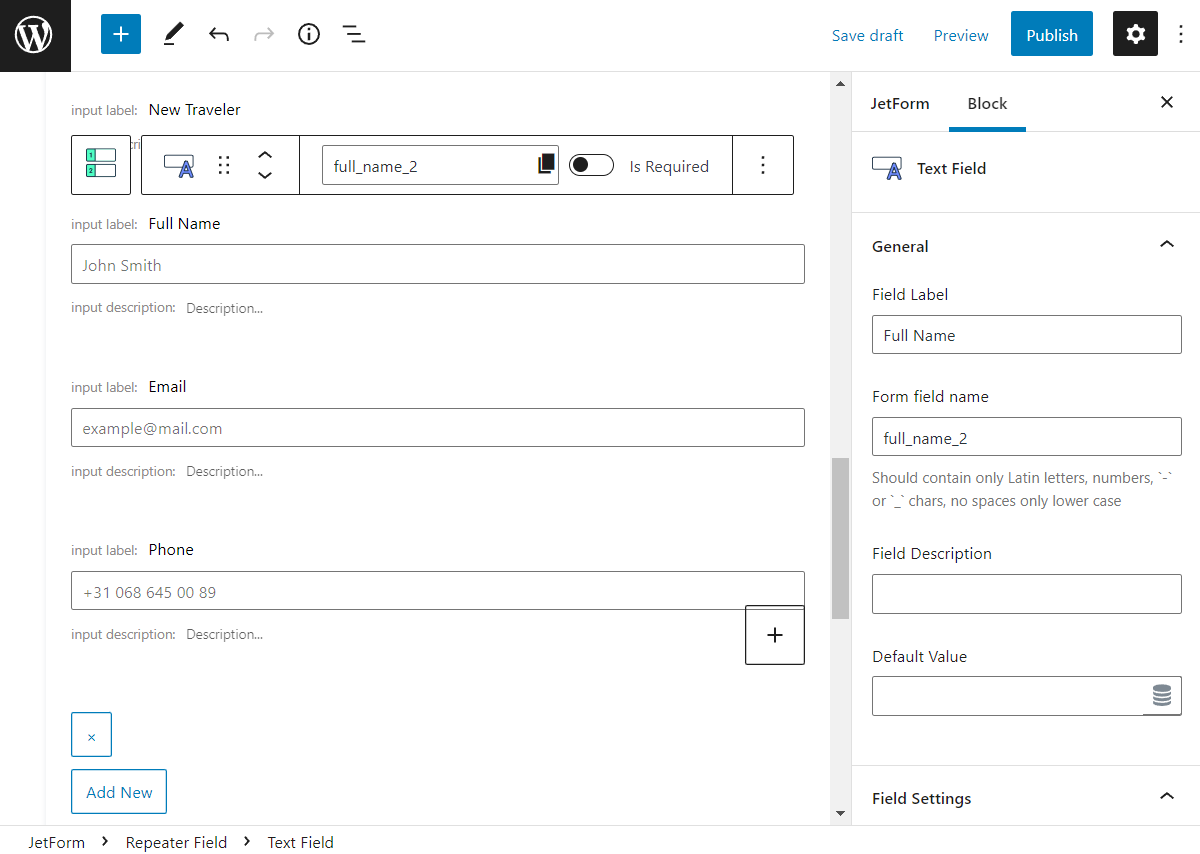Collapse the General settings section
1200x854 pixels.
[x=1166, y=244]
